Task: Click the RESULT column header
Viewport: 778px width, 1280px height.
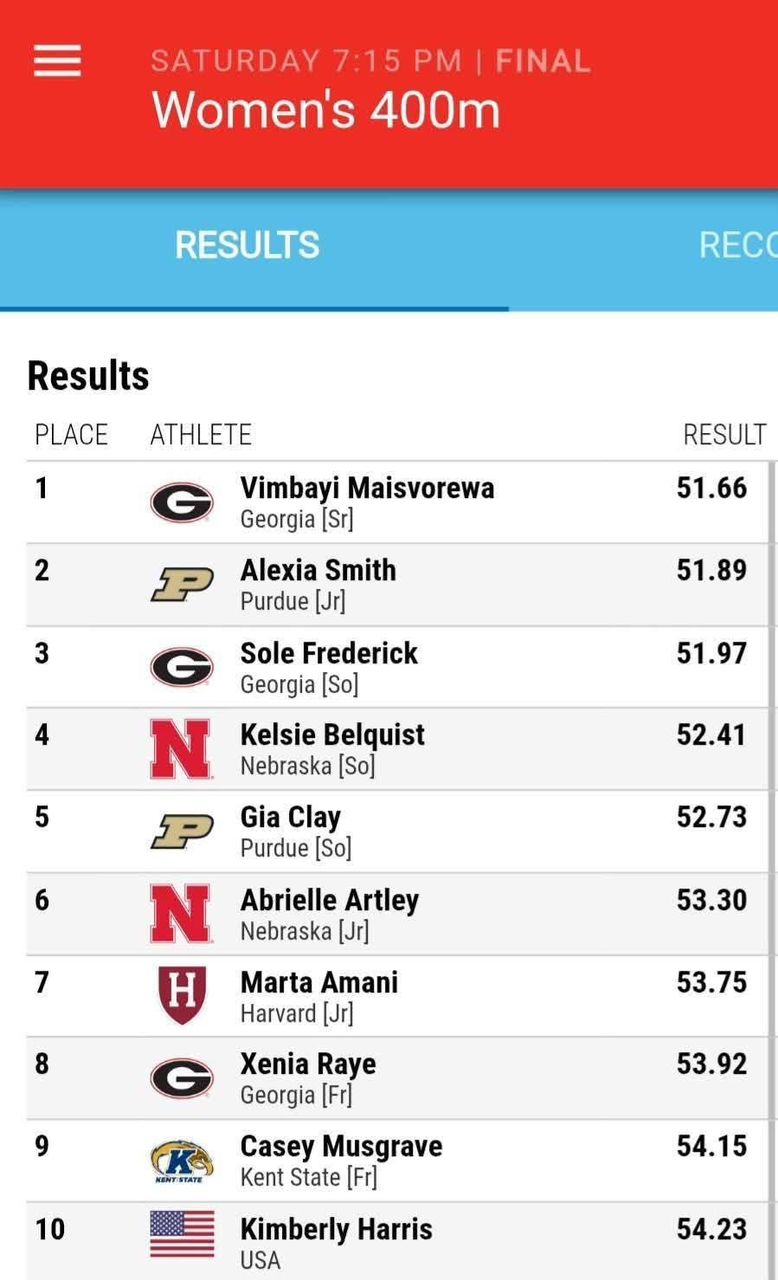Action: [x=724, y=435]
